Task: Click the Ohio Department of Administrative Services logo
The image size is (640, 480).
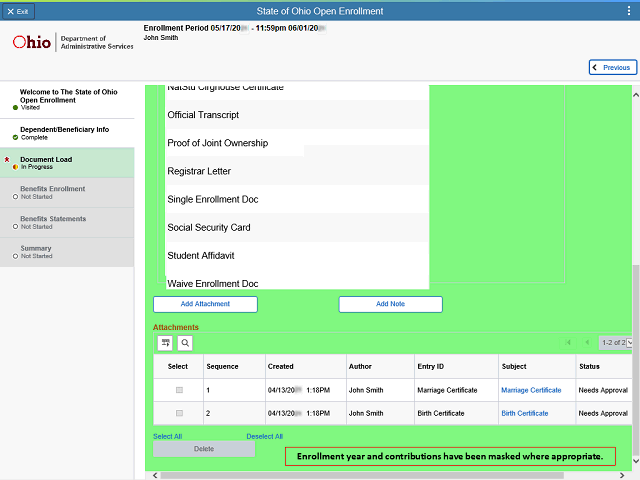Action: pyautogui.click(x=73, y=42)
